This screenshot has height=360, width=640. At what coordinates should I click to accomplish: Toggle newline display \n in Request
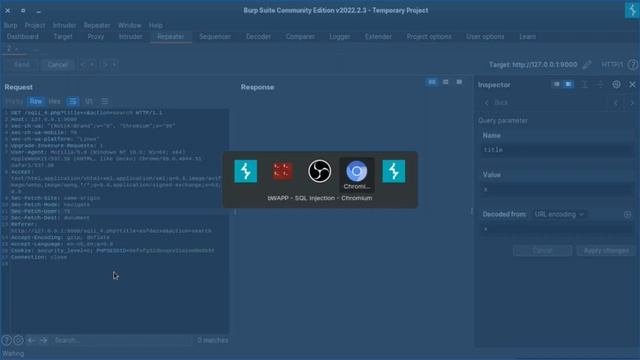pyautogui.click(x=89, y=101)
